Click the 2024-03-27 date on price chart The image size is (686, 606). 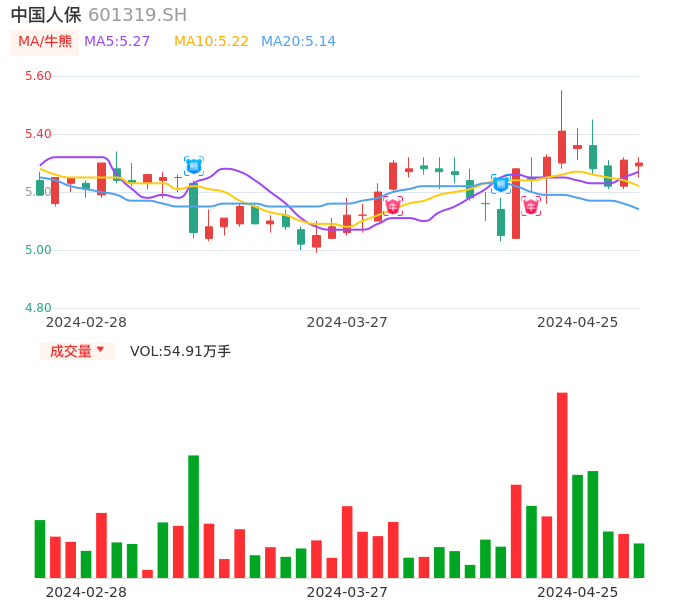tap(347, 322)
